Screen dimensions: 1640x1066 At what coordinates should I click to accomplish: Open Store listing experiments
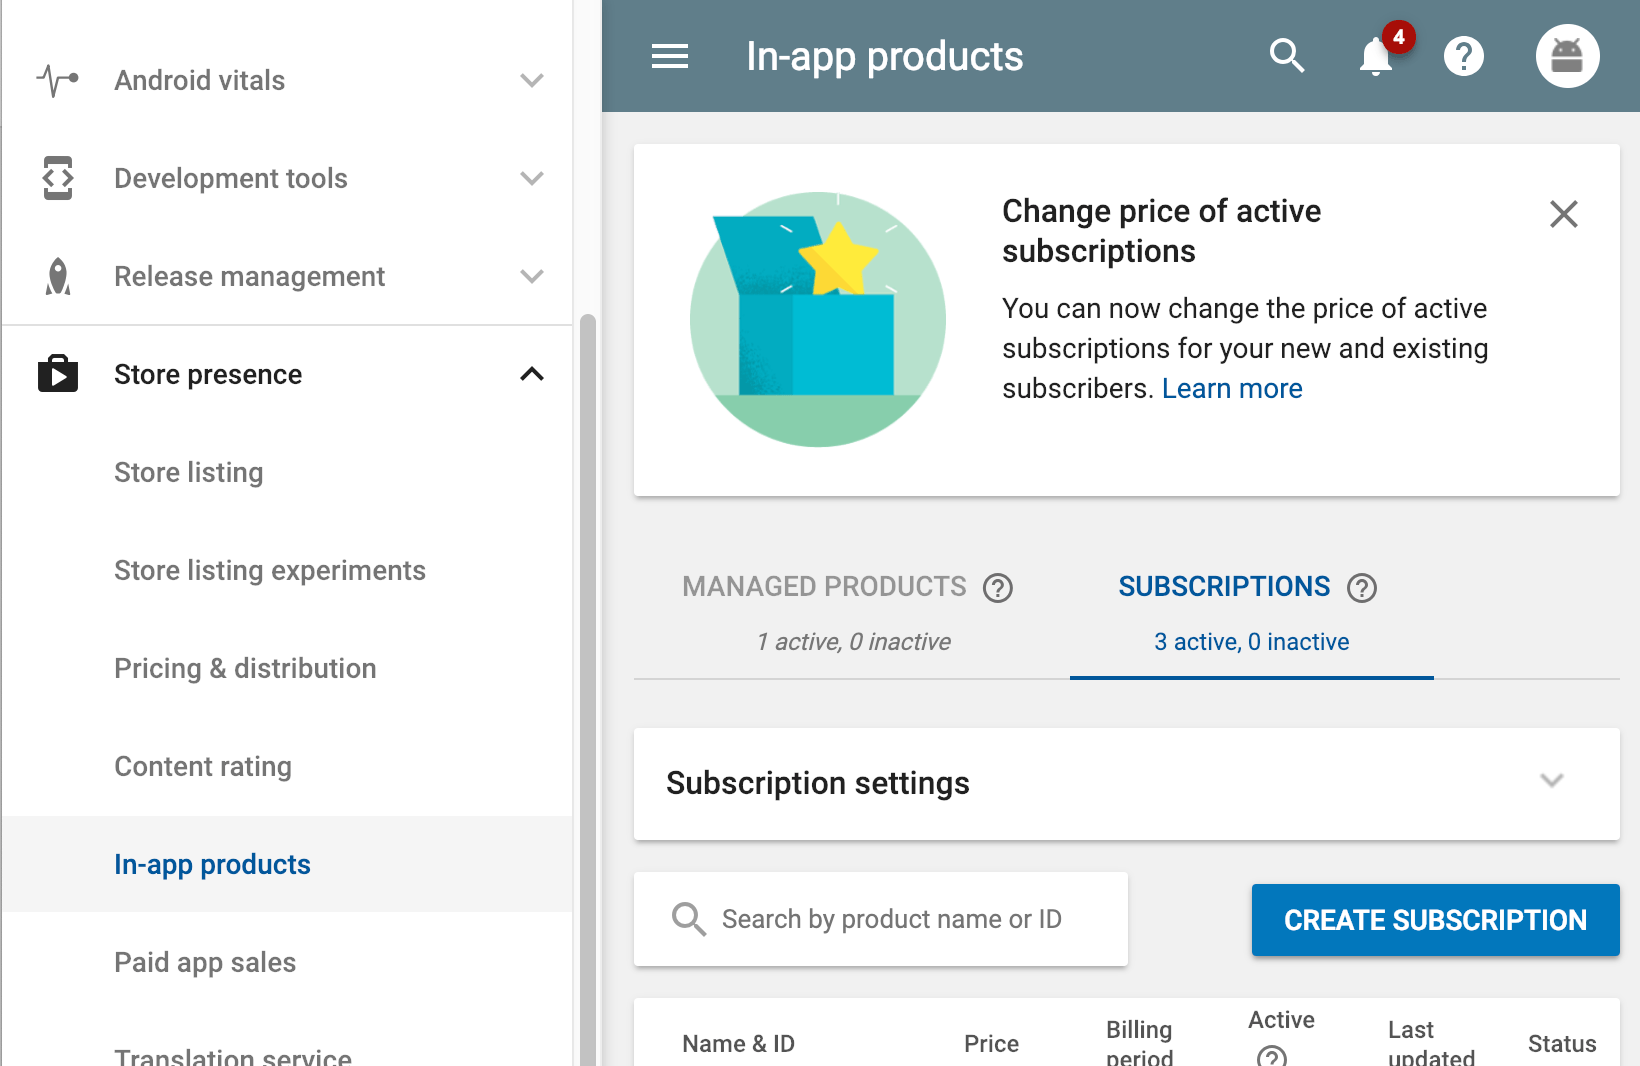270,570
